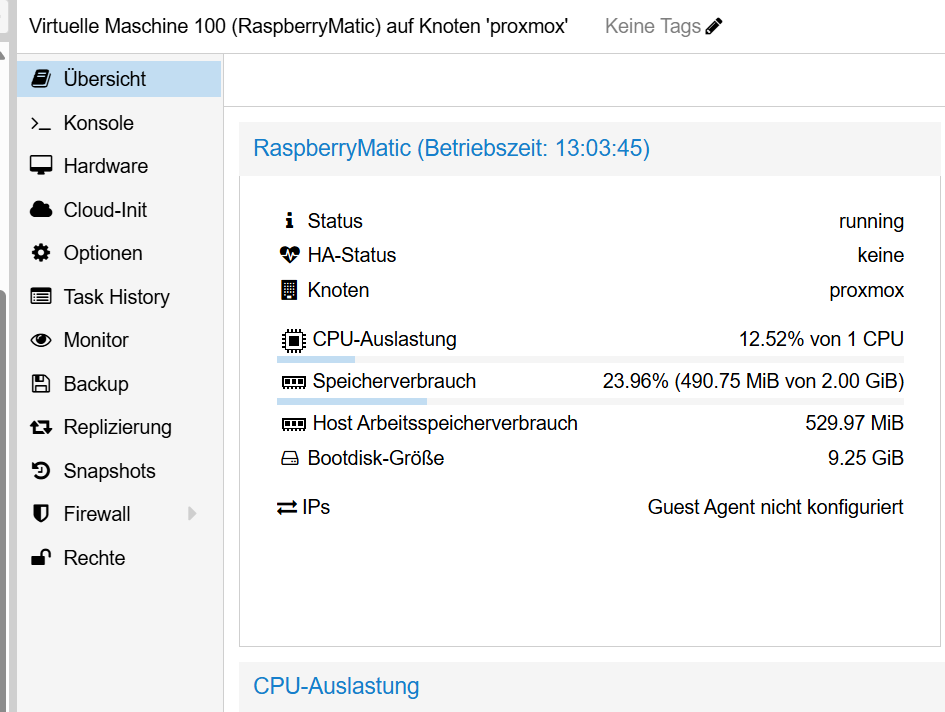Click the RaspberryMatic Betriebszeit panel header
This screenshot has width=945, height=712.
pyautogui.click(x=589, y=149)
